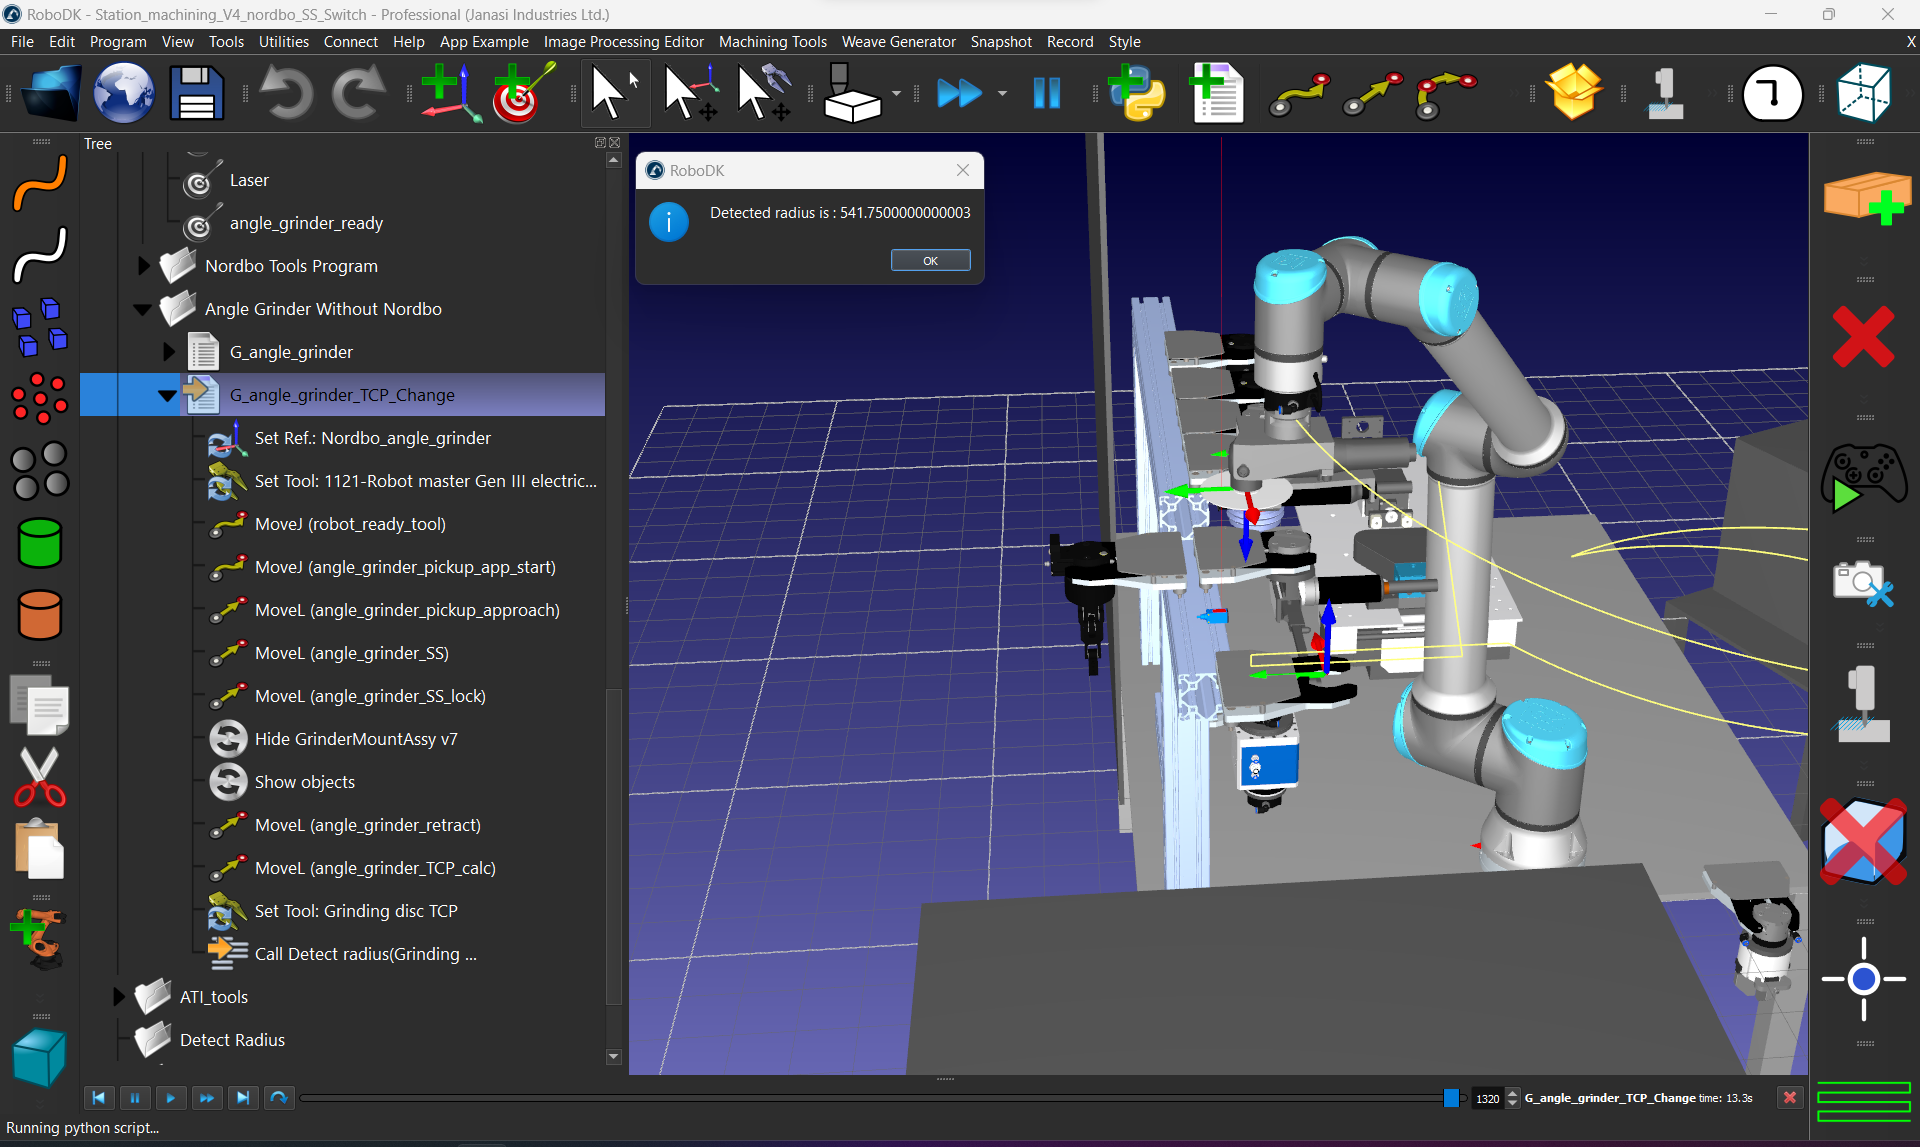Image resolution: width=1920 pixels, height=1147 pixels.
Task: Click the Fast simulation double-arrow icon
Action: [958, 94]
